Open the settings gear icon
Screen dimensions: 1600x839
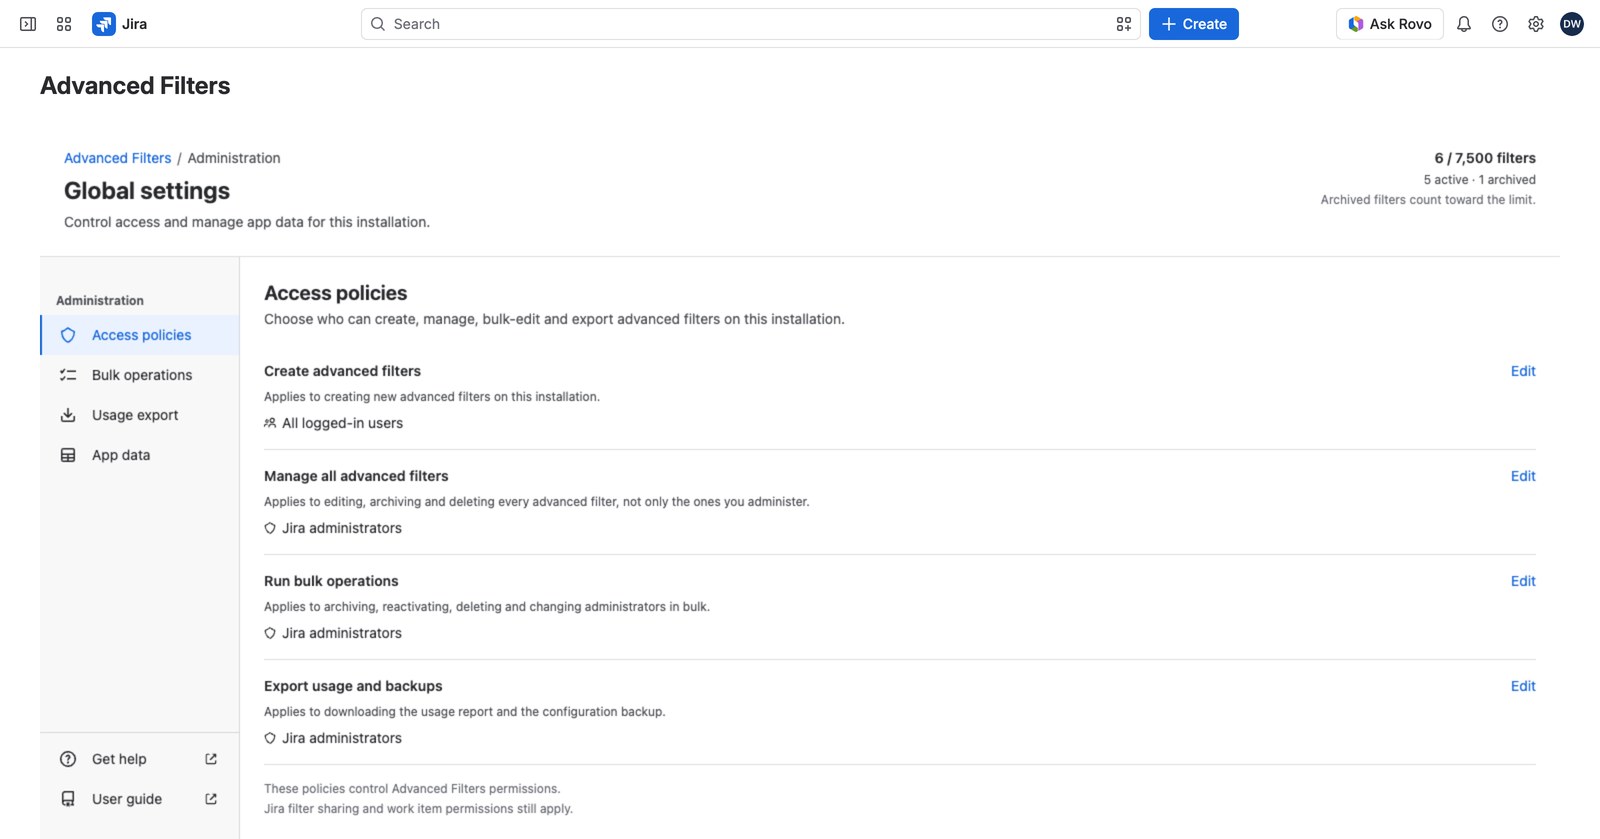coord(1536,24)
